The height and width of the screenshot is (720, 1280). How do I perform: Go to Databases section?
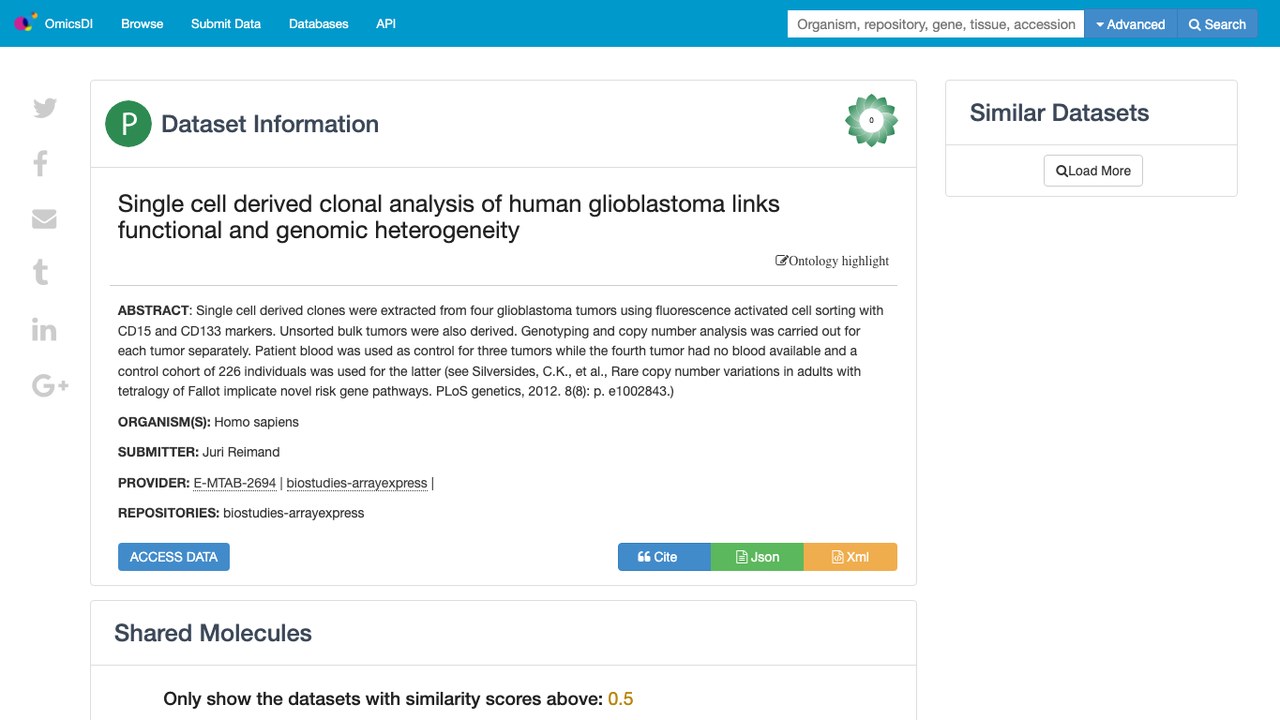tap(318, 24)
